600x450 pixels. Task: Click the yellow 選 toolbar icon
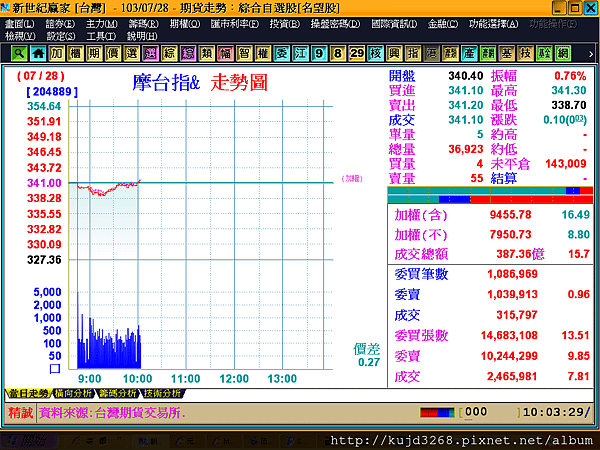[x=132, y=53]
